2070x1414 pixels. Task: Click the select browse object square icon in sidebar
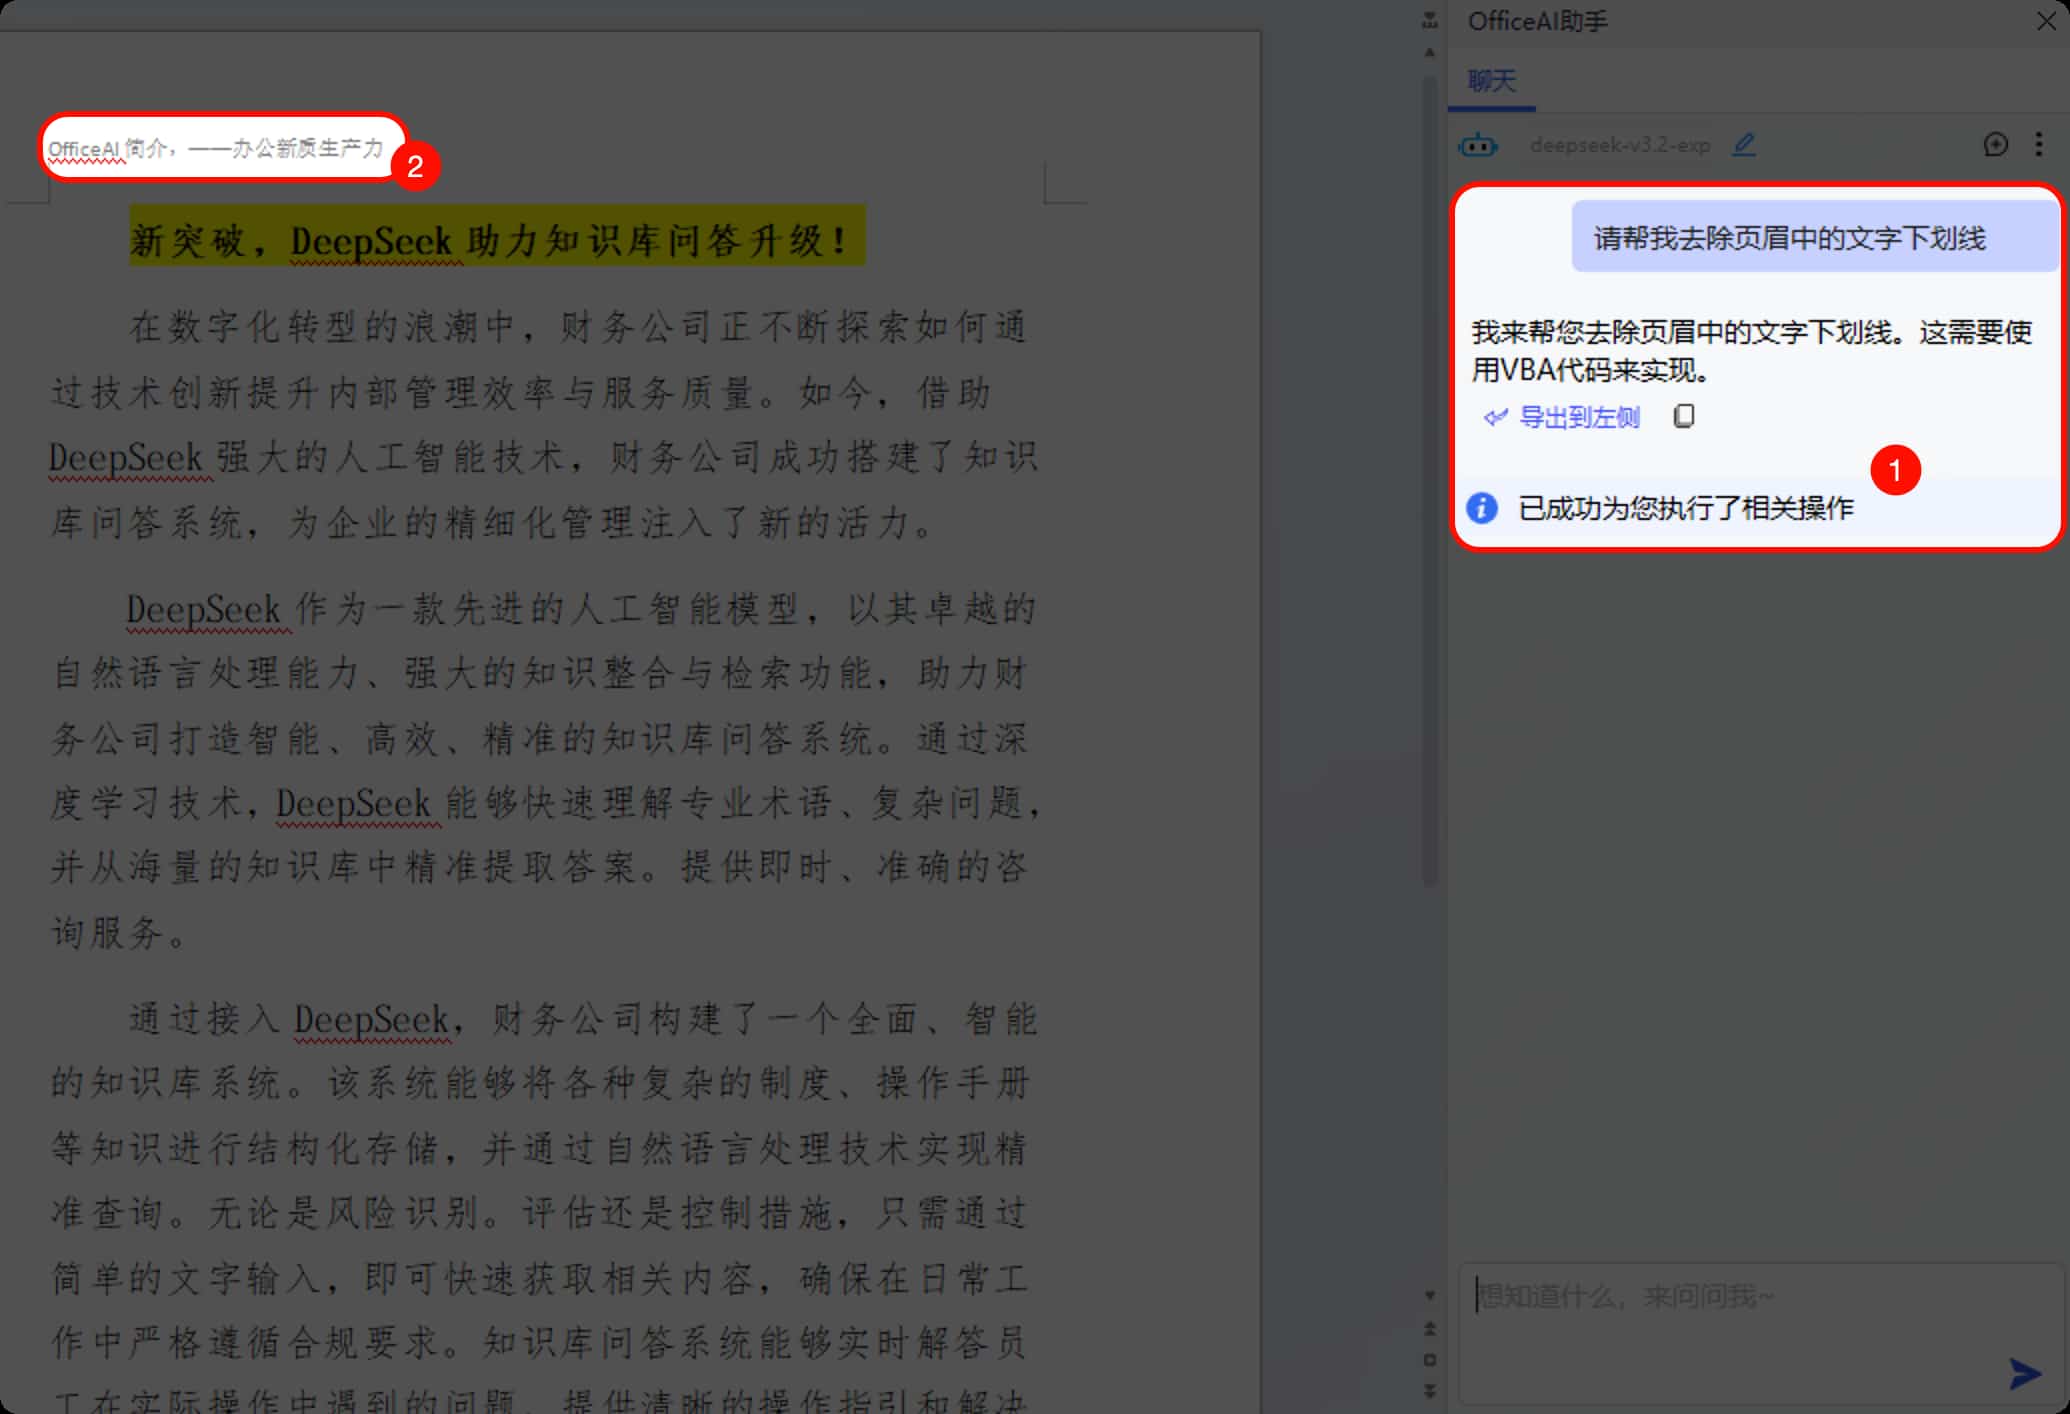(1430, 1360)
